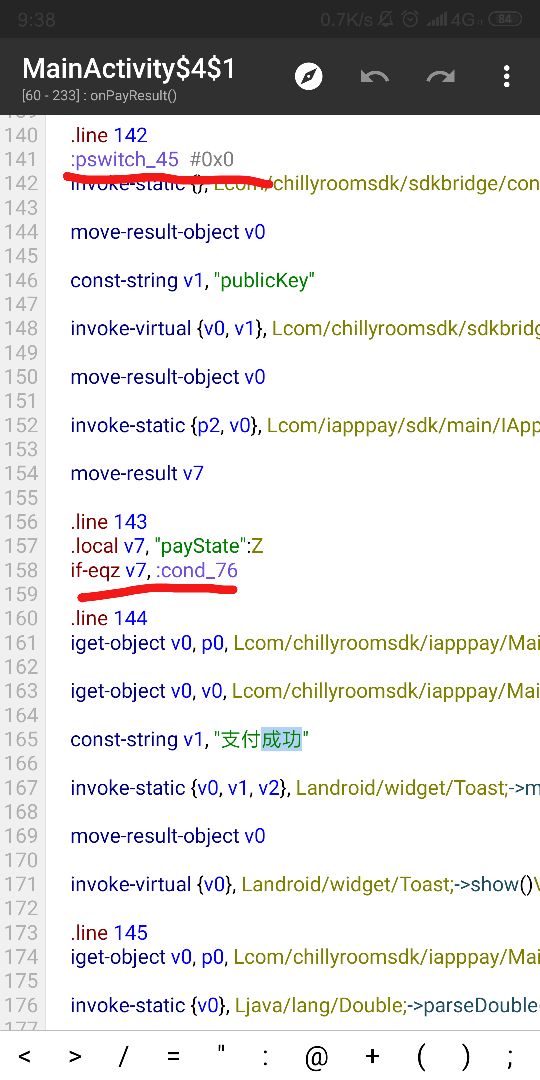
Task: Tap move-result-object v0 on line 144
Action: [x=167, y=232]
